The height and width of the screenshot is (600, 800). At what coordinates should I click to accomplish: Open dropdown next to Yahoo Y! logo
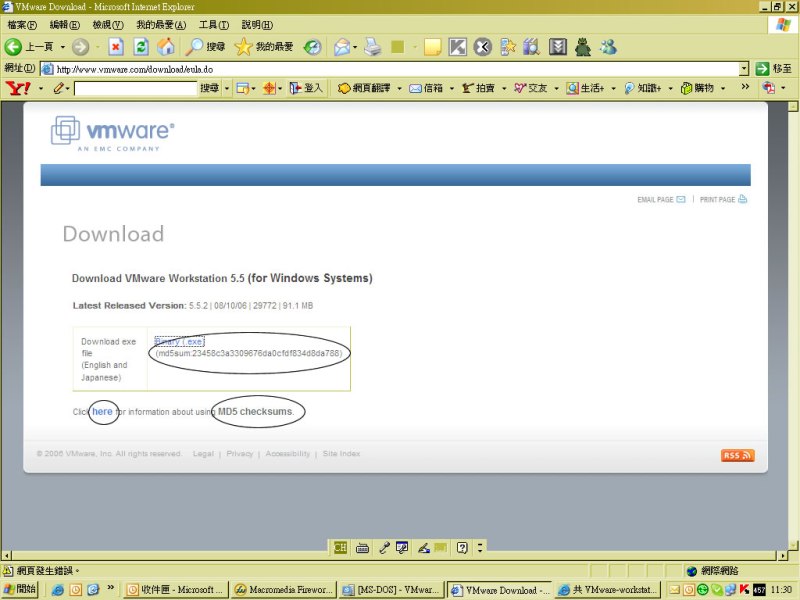(x=41, y=88)
